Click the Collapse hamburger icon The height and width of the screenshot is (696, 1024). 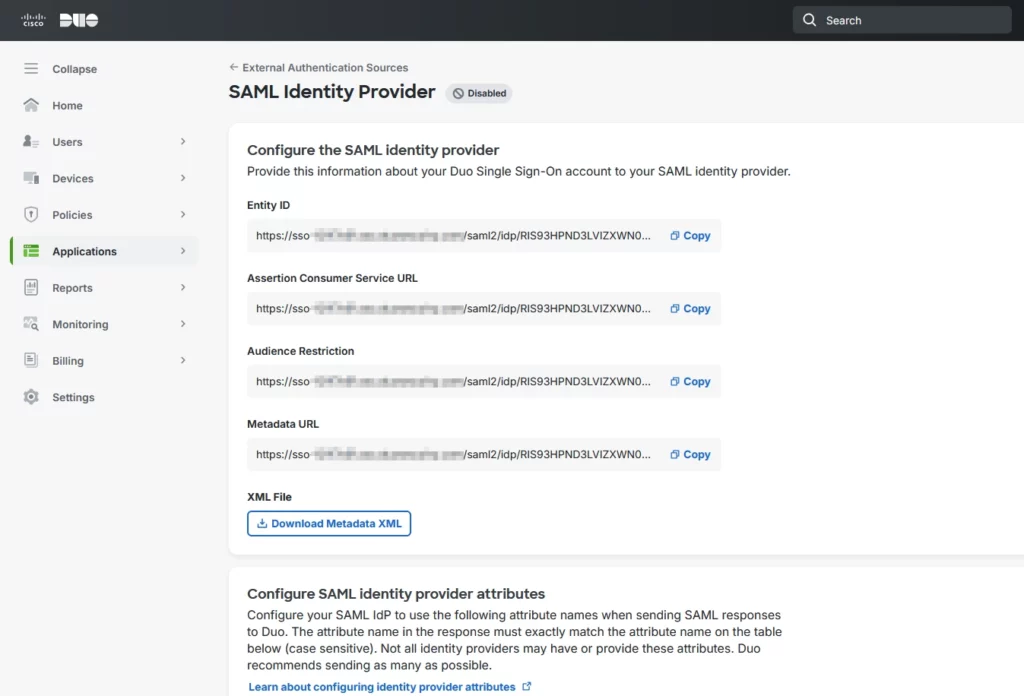click(31, 69)
